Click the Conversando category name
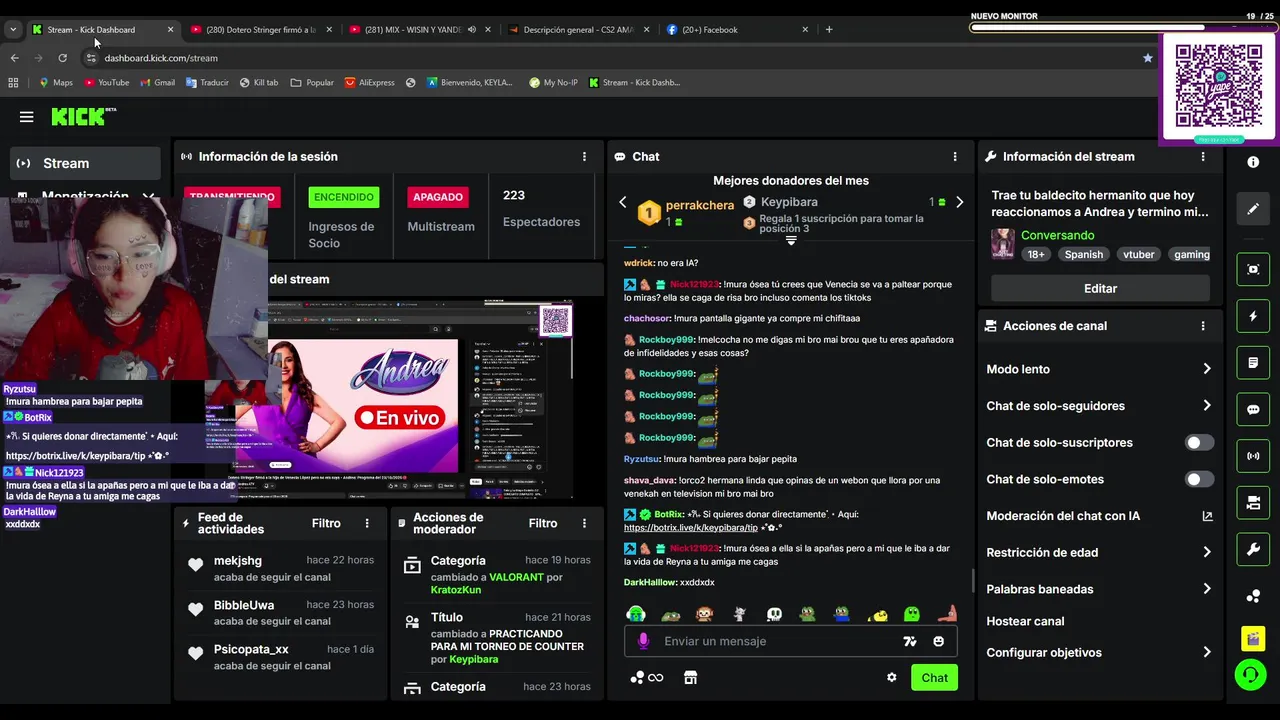 coord(1057,235)
